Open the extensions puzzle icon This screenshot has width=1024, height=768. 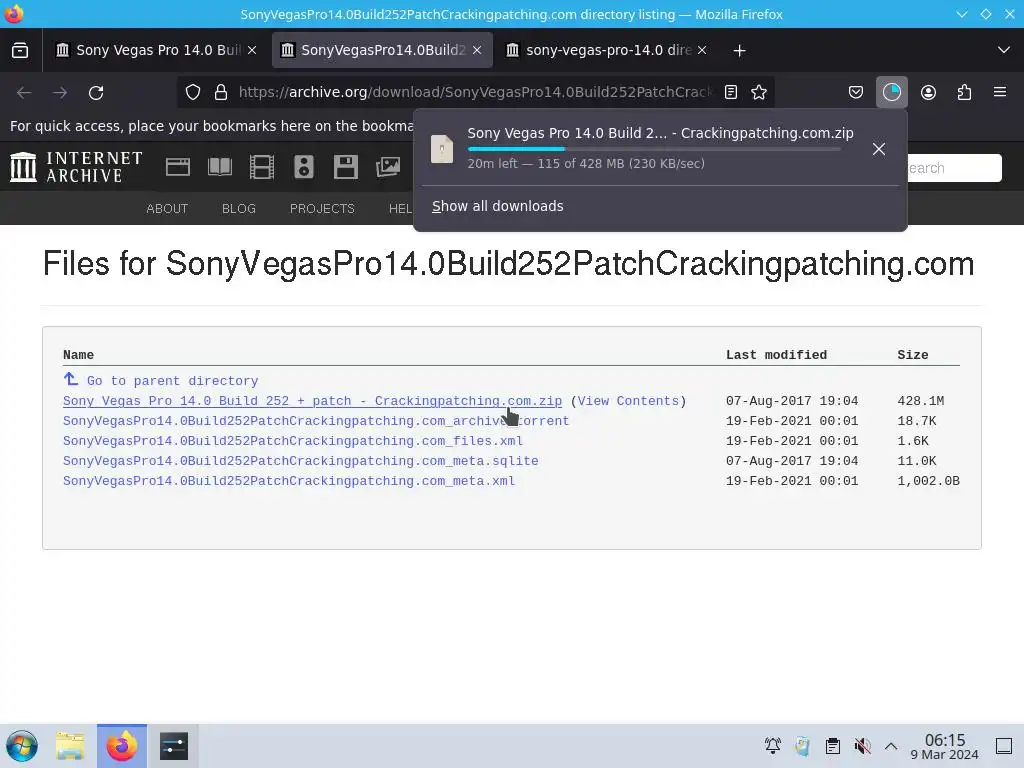click(x=964, y=92)
